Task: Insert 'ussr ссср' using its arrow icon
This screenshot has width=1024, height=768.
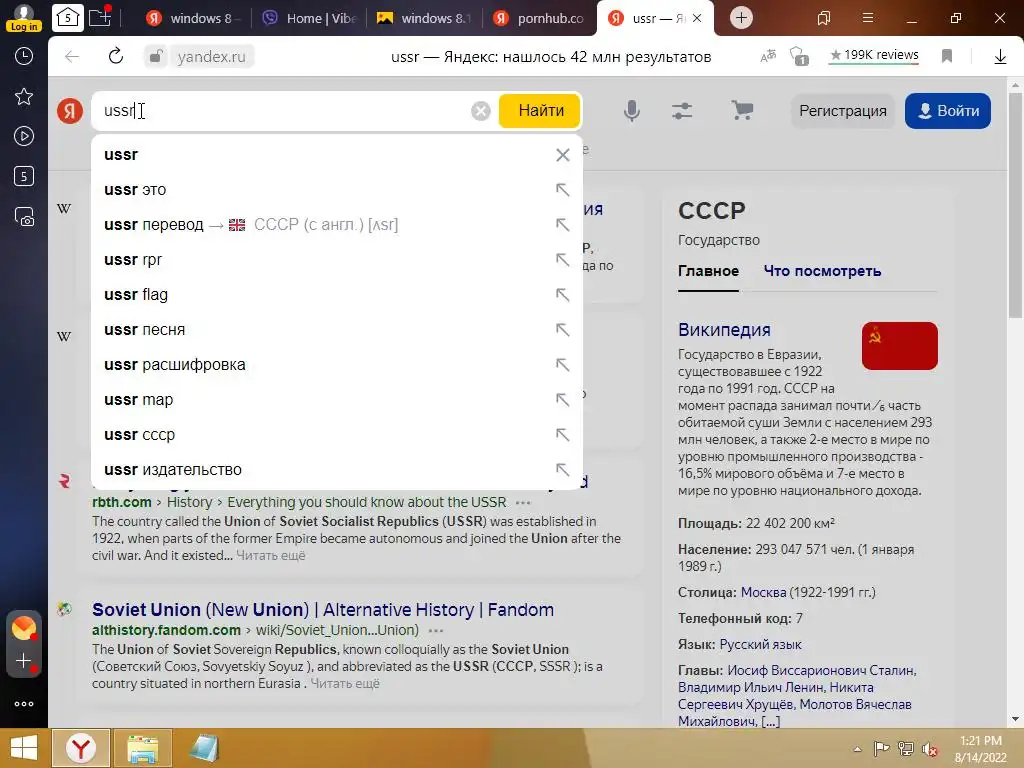Action: pyautogui.click(x=562, y=434)
